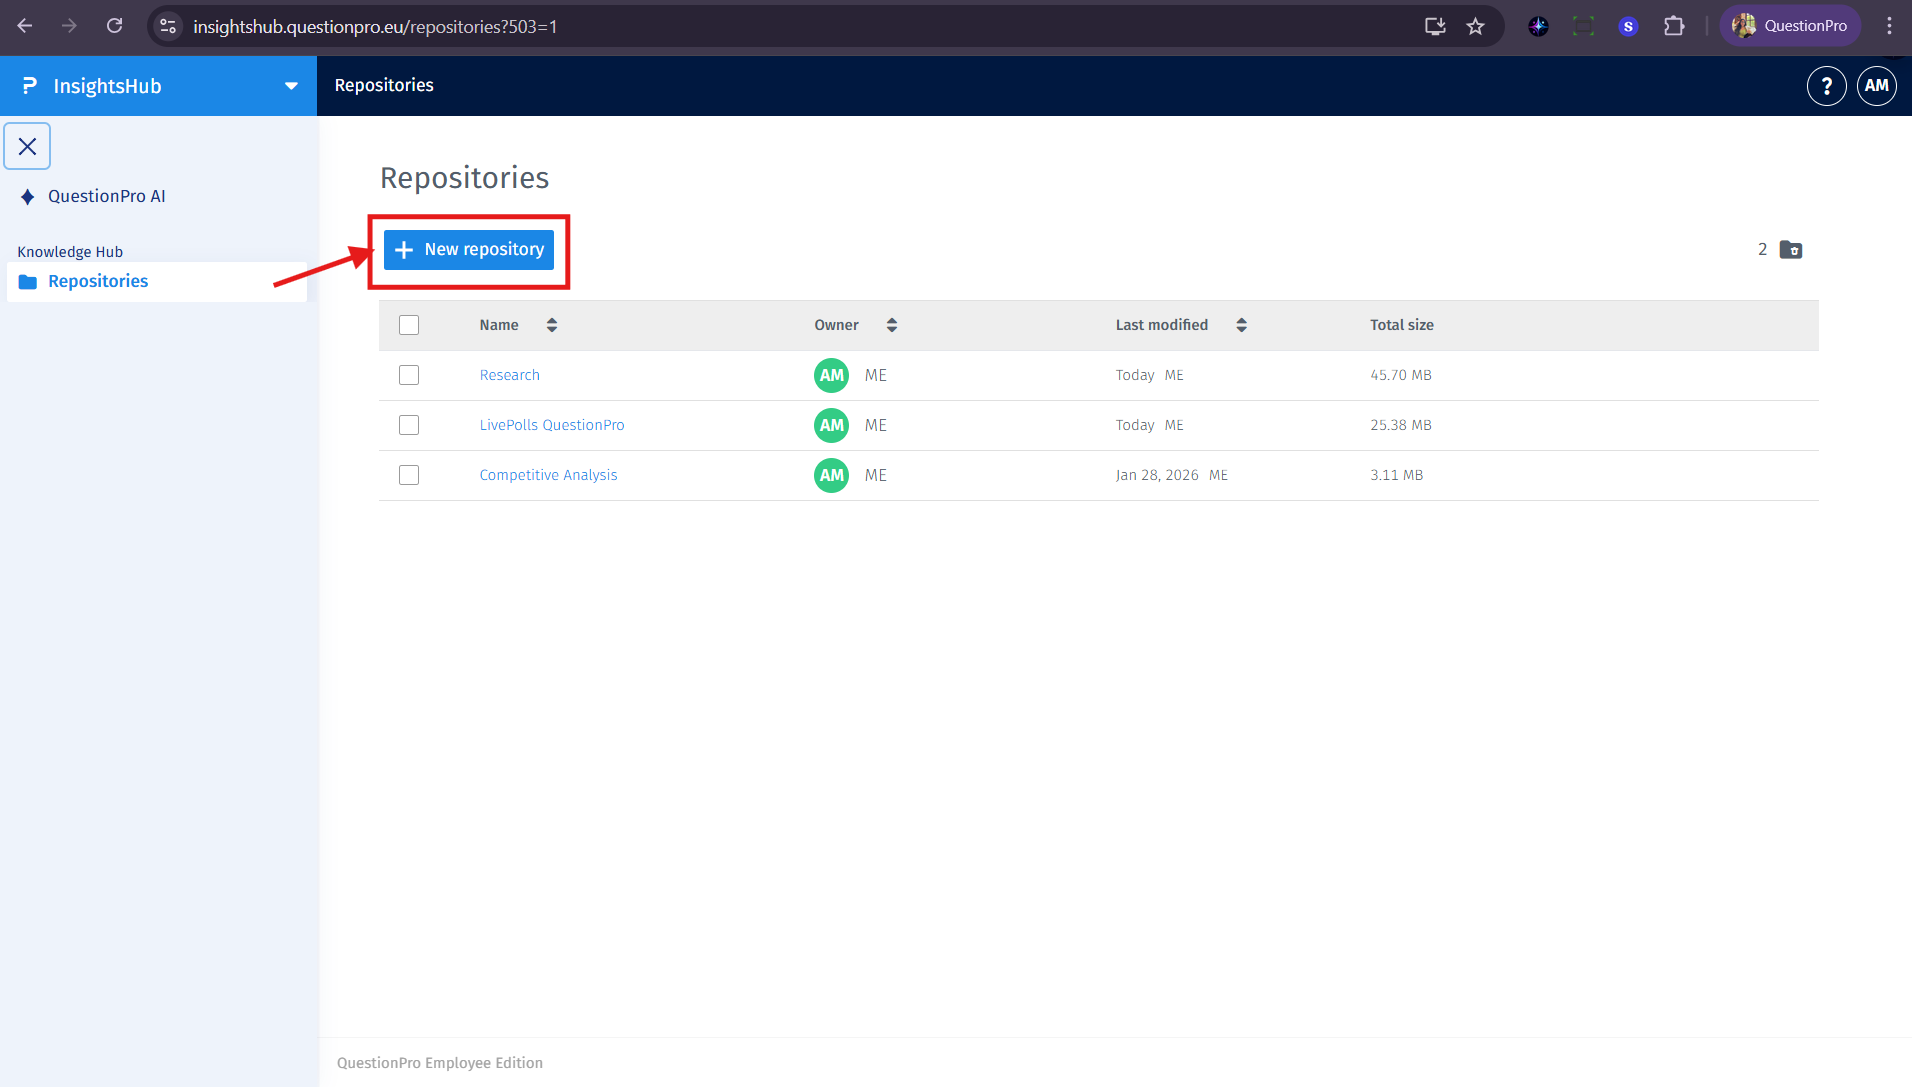Open the help question mark icon
1912x1087 pixels.
pyautogui.click(x=1826, y=86)
